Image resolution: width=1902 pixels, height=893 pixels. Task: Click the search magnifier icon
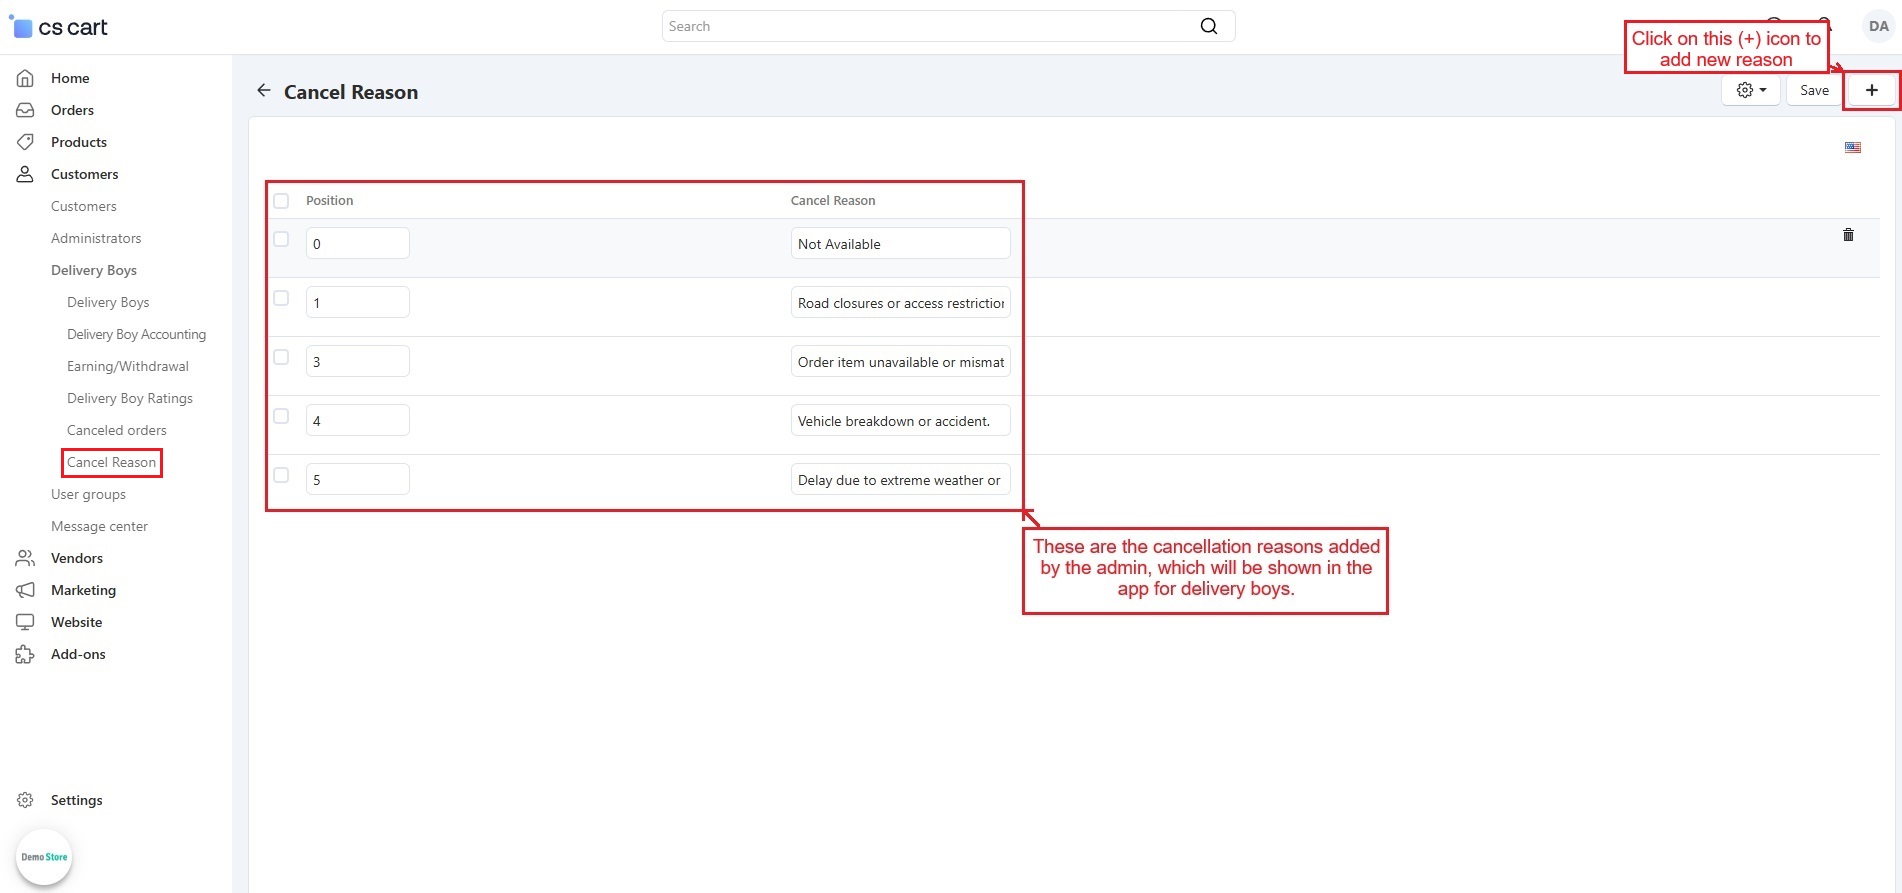(x=1208, y=26)
